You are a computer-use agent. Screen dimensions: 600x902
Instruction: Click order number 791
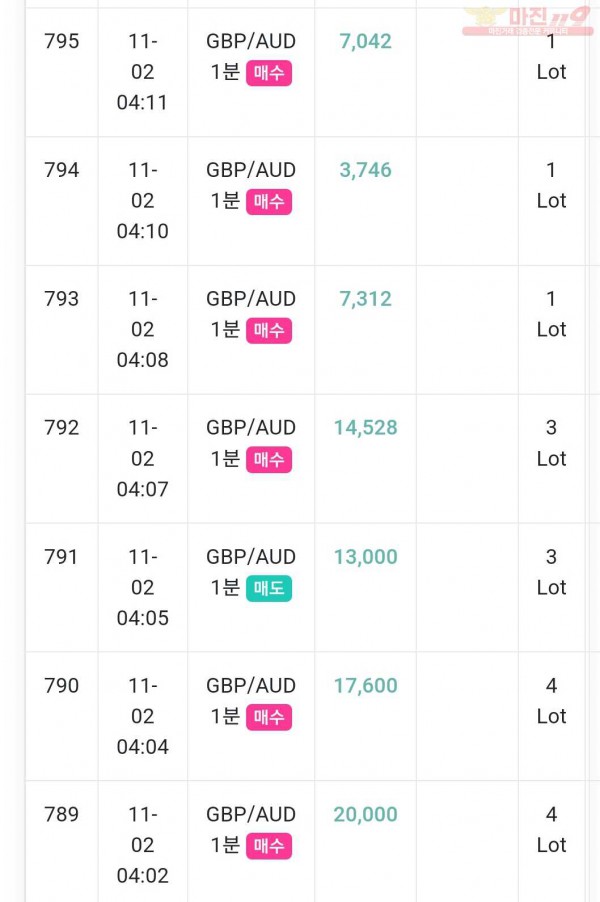61,557
